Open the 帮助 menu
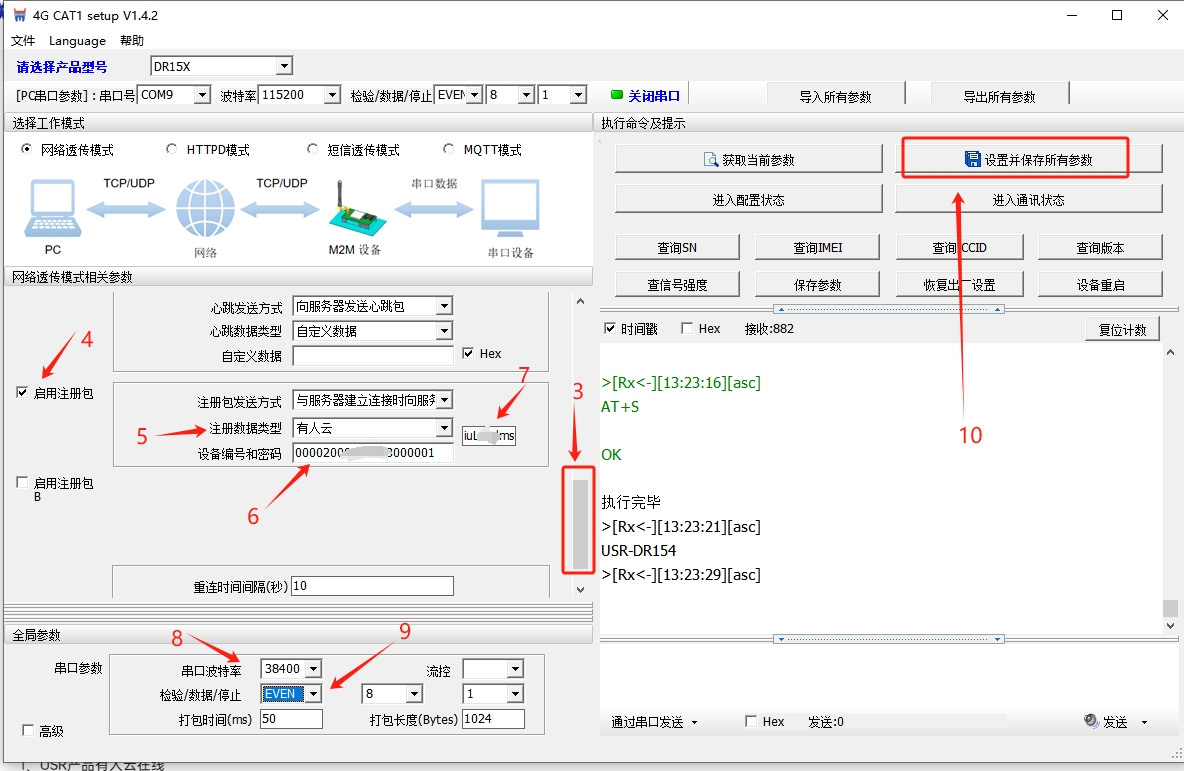Image resolution: width=1184 pixels, height=771 pixels. 131,41
